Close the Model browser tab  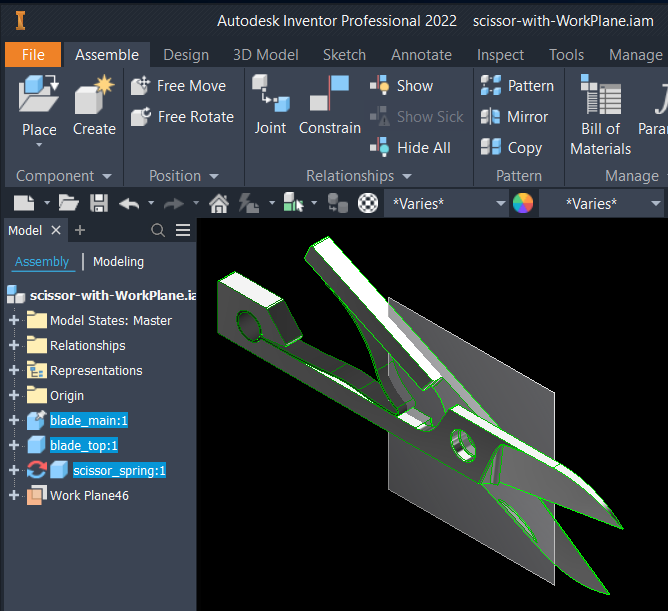pos(56,231)
